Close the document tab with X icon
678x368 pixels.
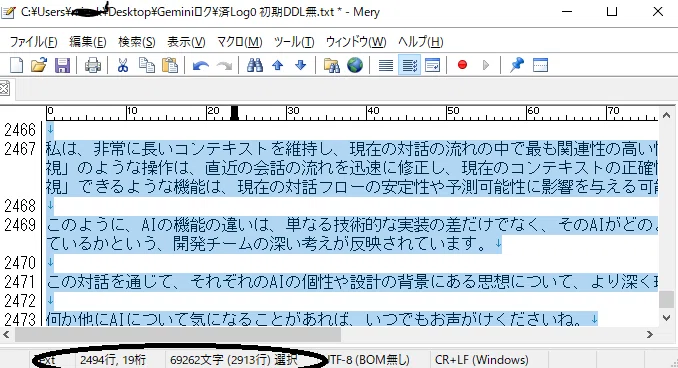tap(4, 89)
